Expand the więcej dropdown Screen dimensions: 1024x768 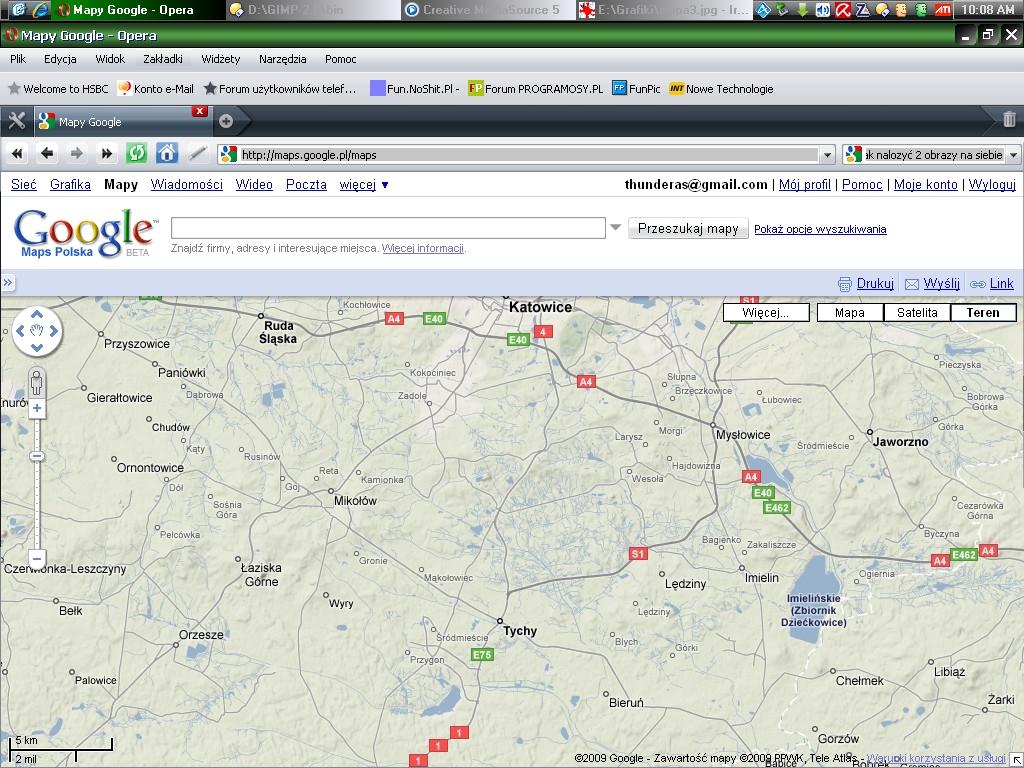click(364, 185)
